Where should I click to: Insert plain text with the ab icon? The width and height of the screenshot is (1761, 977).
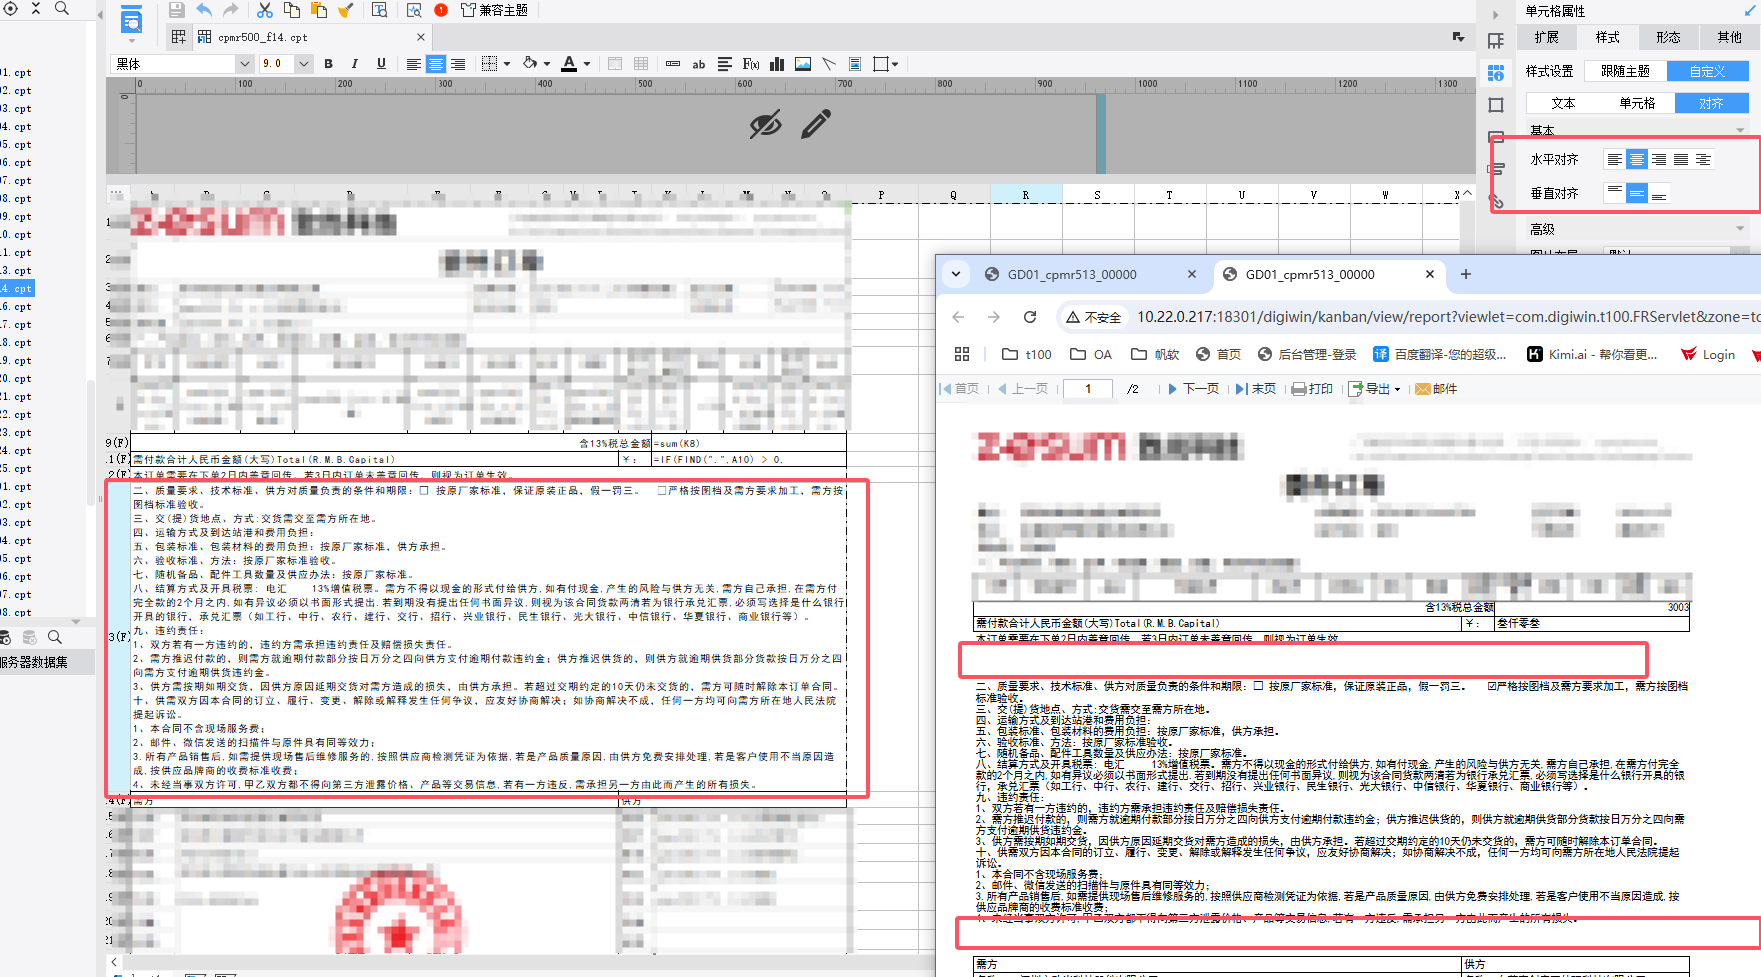coord(699,64)
